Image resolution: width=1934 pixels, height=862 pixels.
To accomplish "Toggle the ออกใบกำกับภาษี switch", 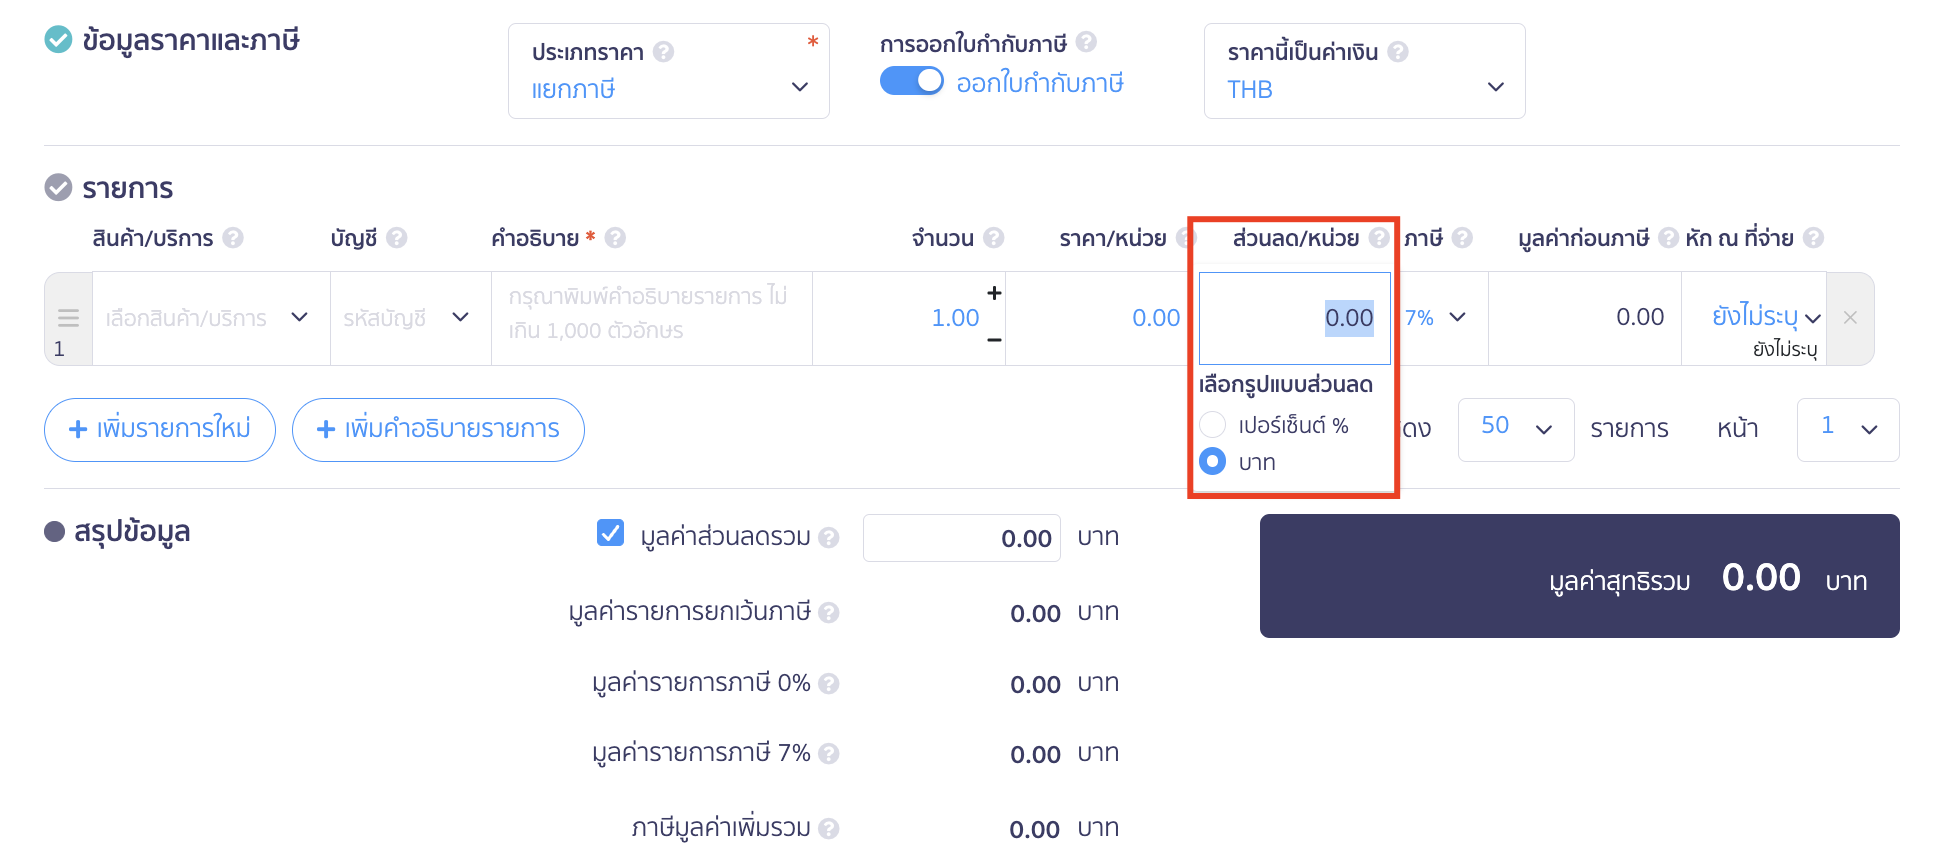I will pos(911,81).
